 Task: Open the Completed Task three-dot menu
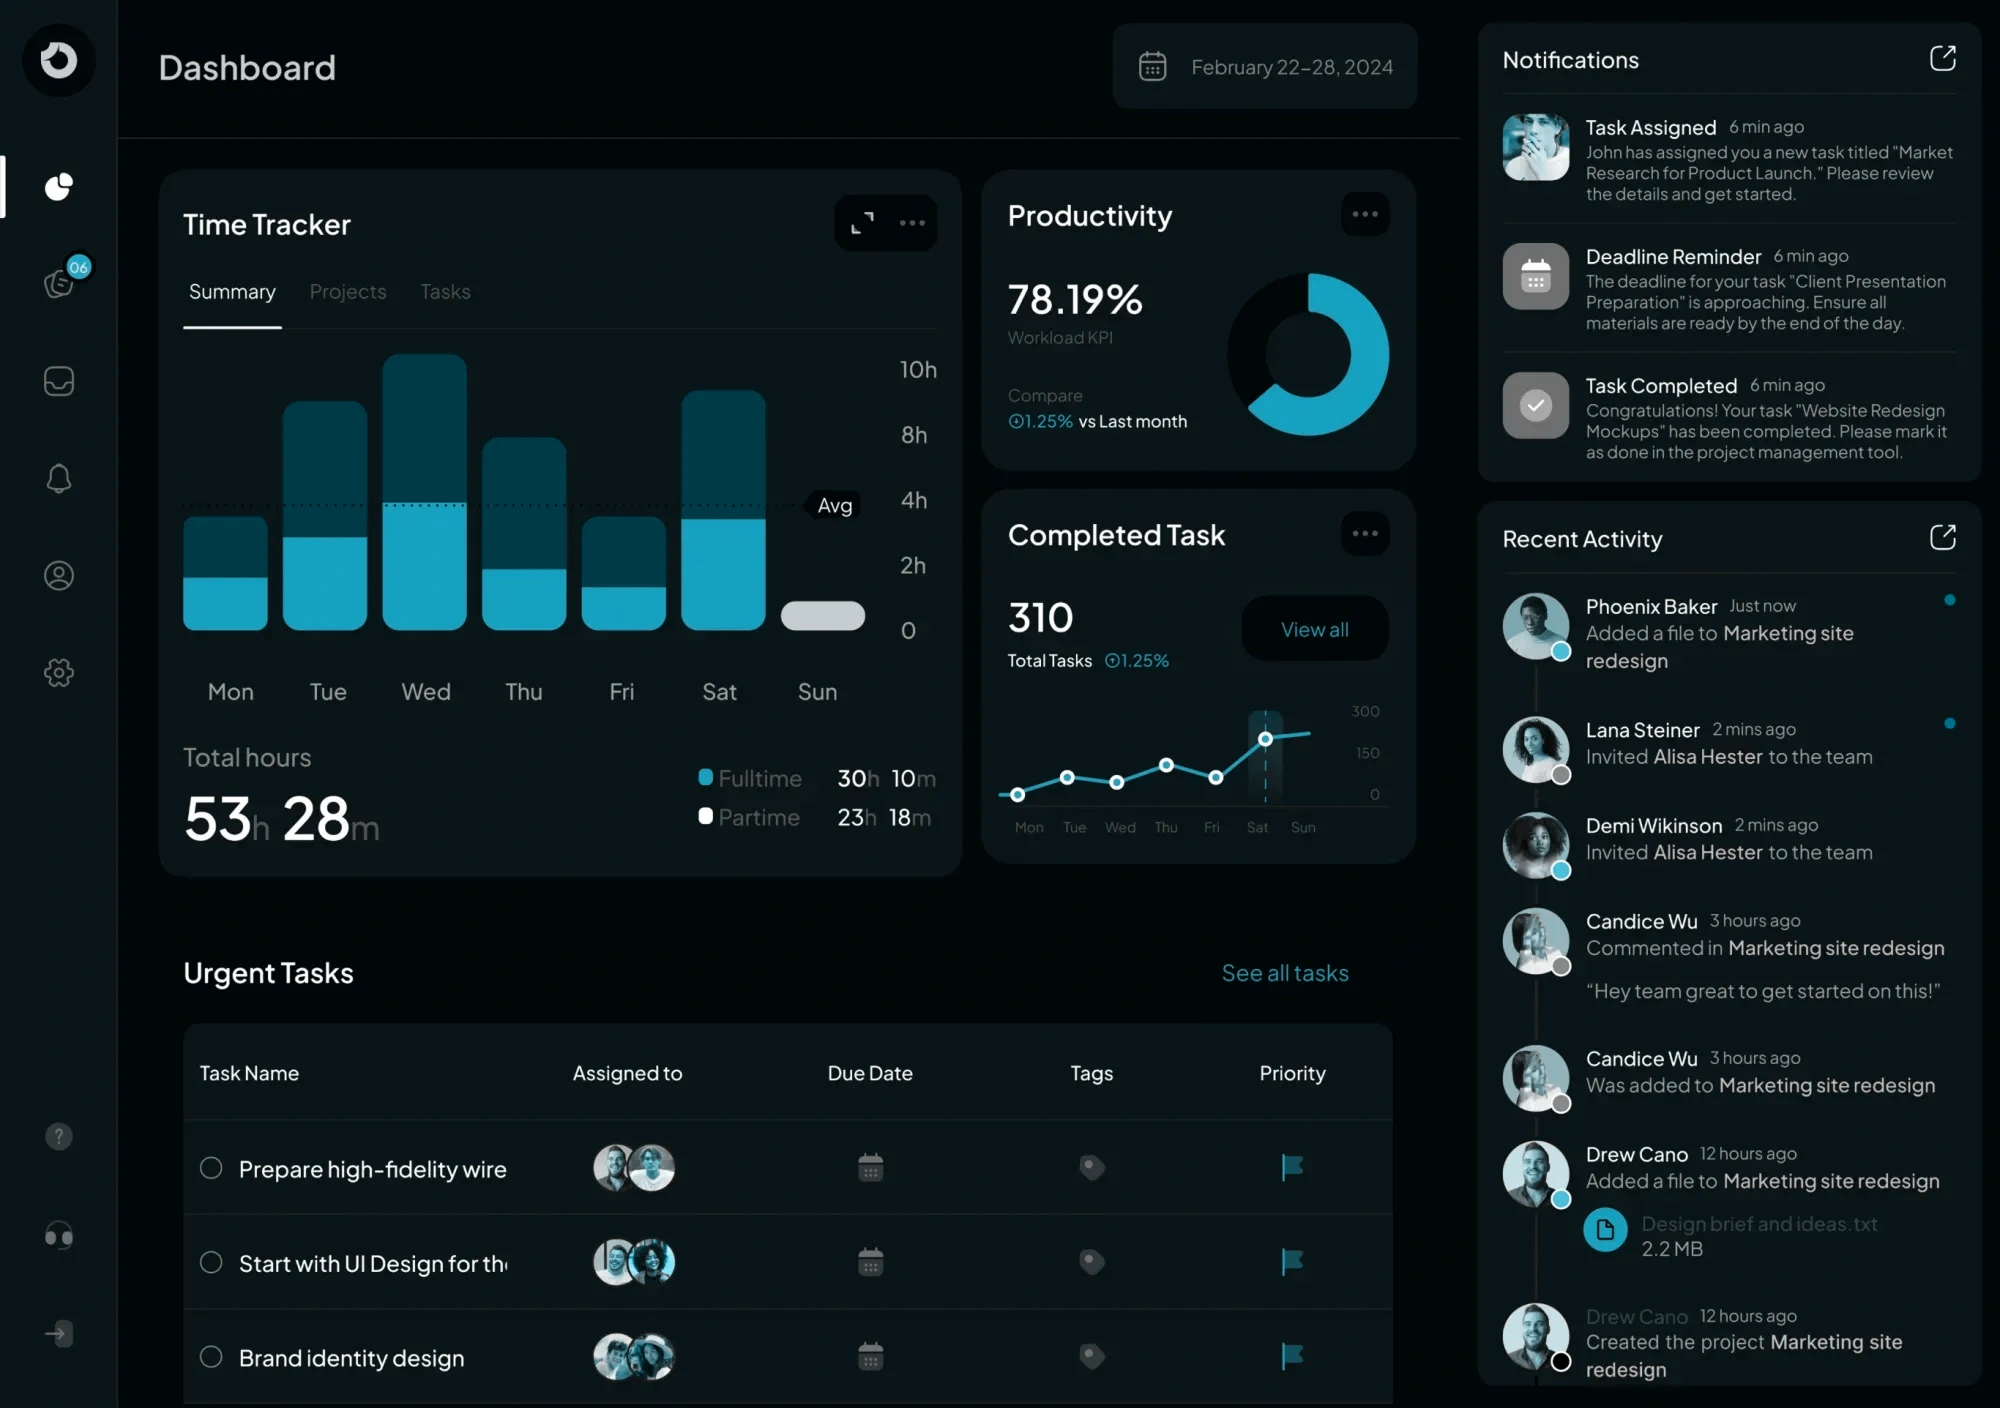pos(1365,533)
